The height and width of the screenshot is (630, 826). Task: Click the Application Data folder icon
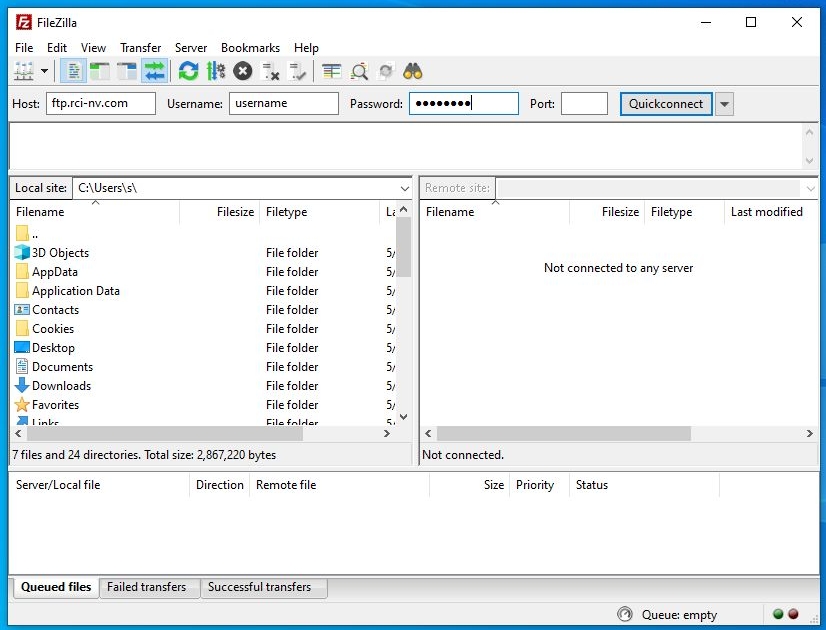pyautogui.click(x=22, y=290)
